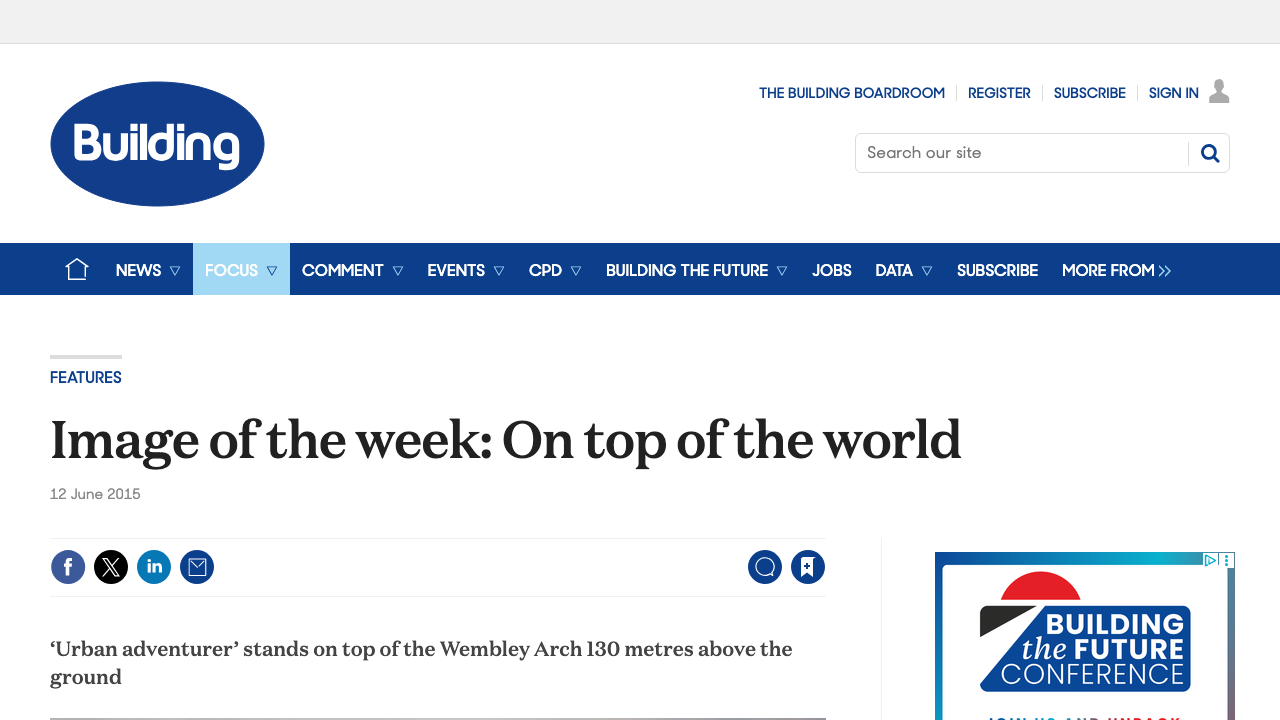Viewport: 1280px width, 720px height.
Task: Share the article on Facebook
Action: (x=67, y=566)
